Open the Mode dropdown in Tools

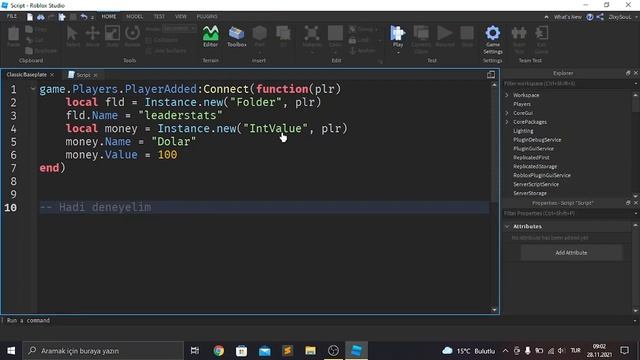click(x=179, y=29)
